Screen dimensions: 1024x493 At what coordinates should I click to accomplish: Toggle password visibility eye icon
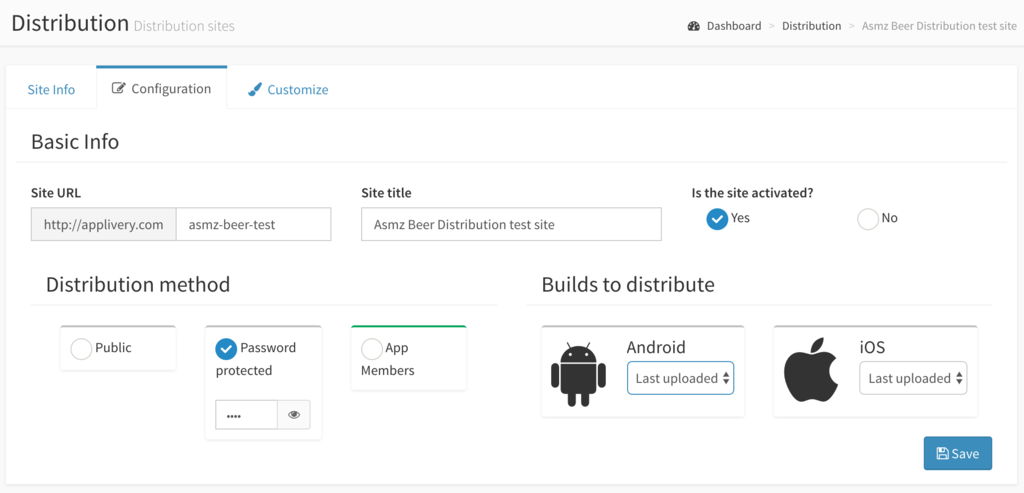click(294, 415)
